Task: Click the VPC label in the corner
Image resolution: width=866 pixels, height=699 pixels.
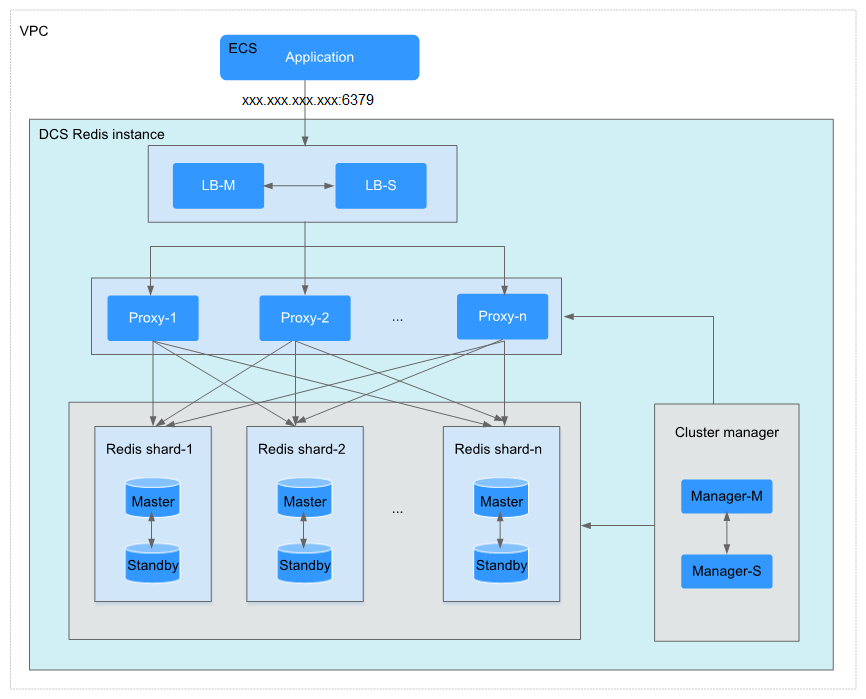Action: click(34, 31)
